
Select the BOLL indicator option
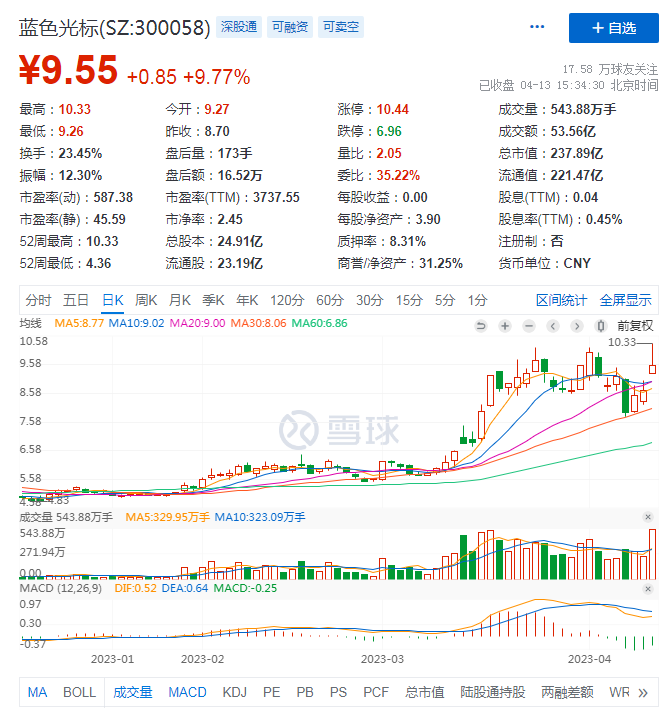coord(79,693)
